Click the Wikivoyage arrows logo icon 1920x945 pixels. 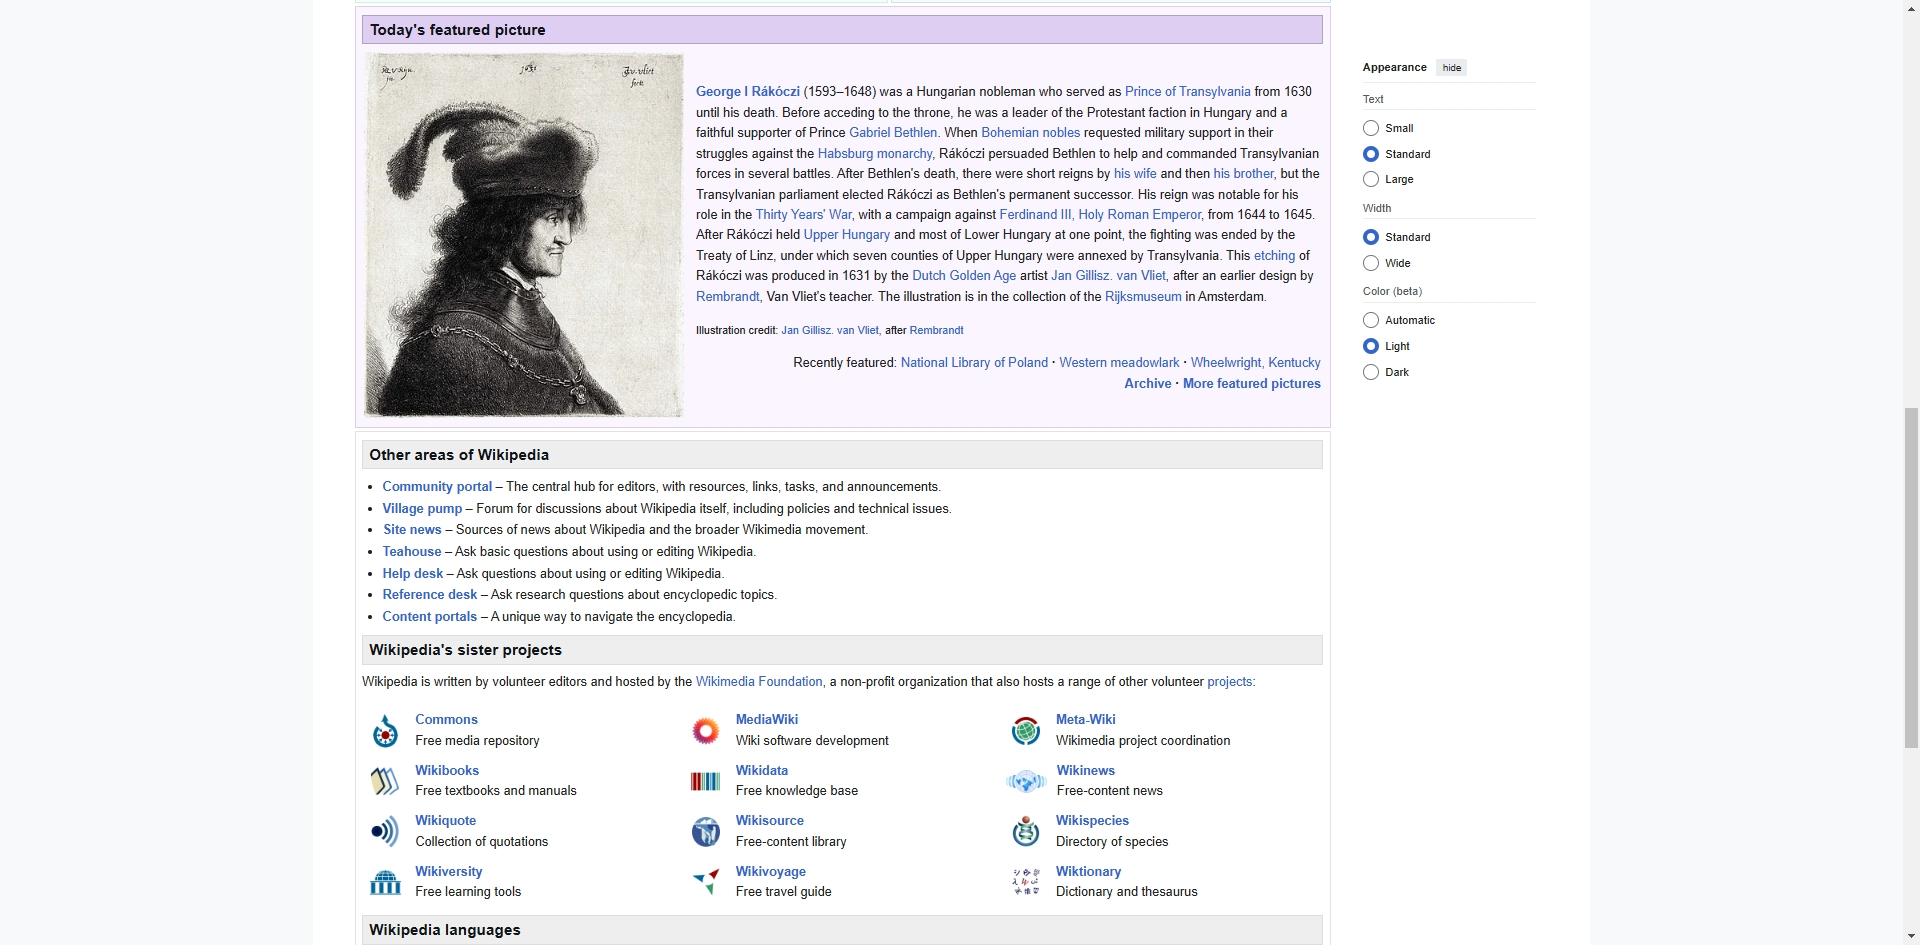[x=705, y=882]
